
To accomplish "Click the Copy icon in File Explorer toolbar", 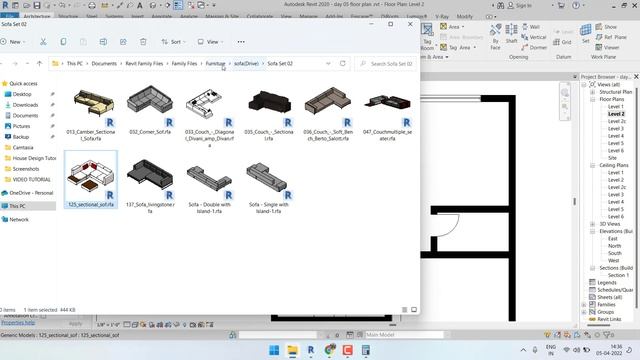I will [x=63, y=42].
